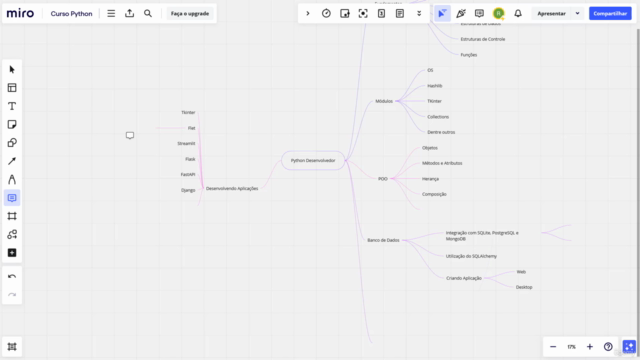Select the Django node
The width and height of the screenshot is (640, 360).
[188, 190]
